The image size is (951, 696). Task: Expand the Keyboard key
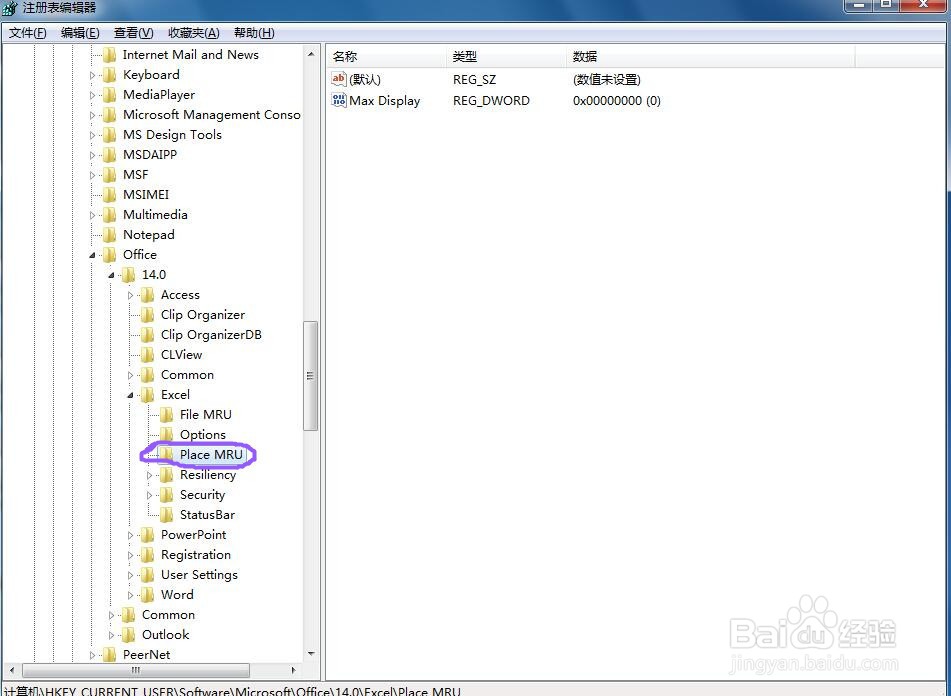point(92,76)
